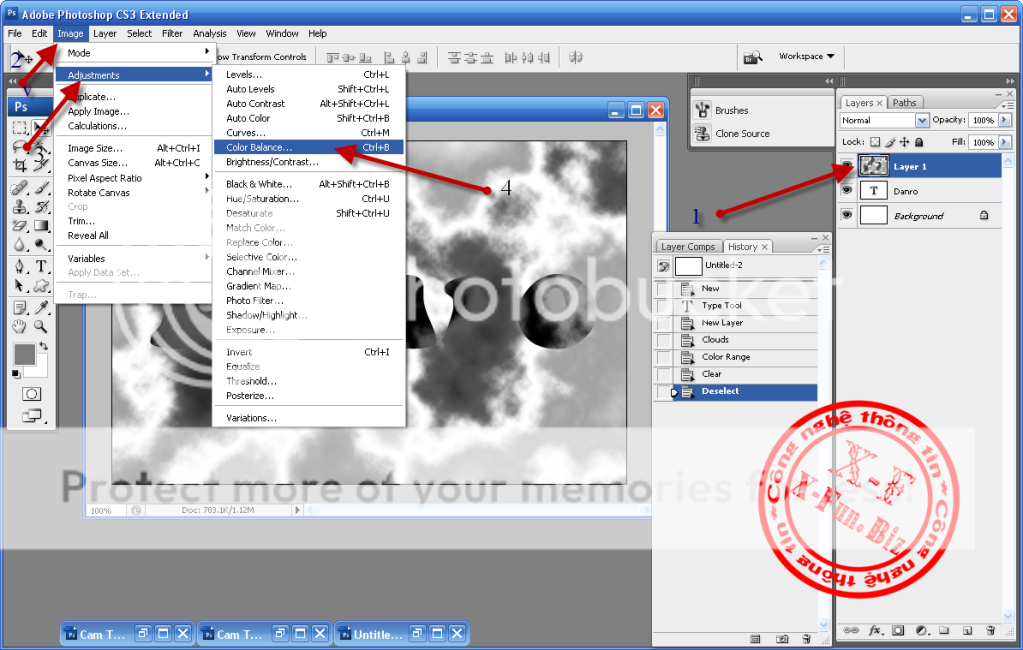This screenshot has height=650, width=1023.
Task: Select the Eraser tool
Action: [x=20, y=226]
